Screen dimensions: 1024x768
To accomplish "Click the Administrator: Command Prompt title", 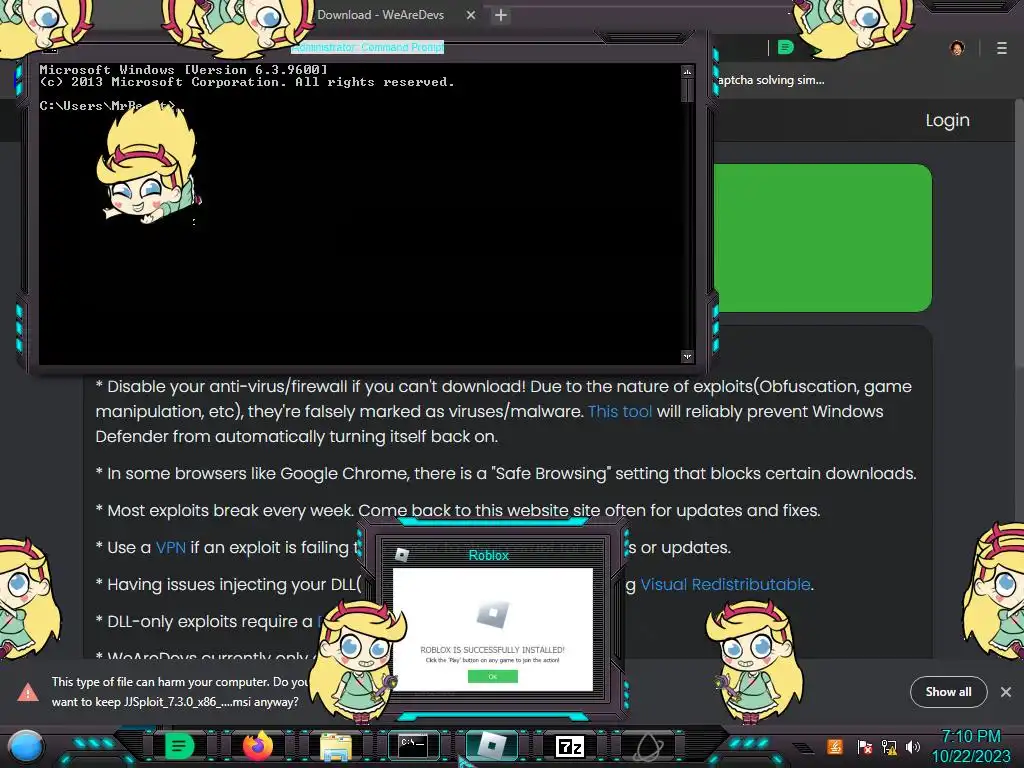I will pos(367,47).
